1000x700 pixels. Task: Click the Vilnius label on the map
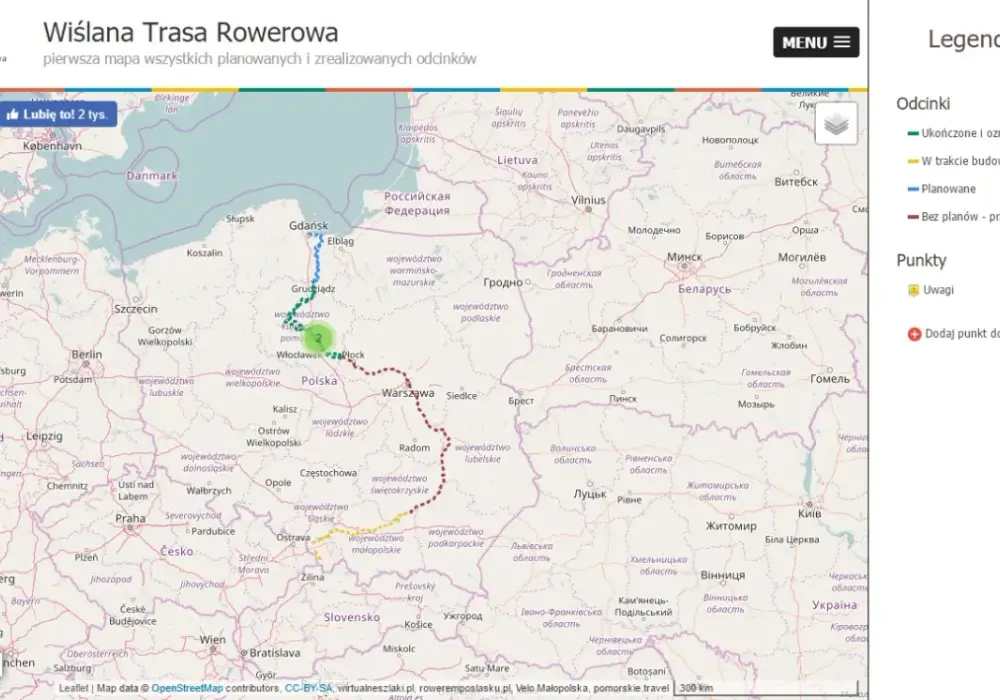(588, 200)
